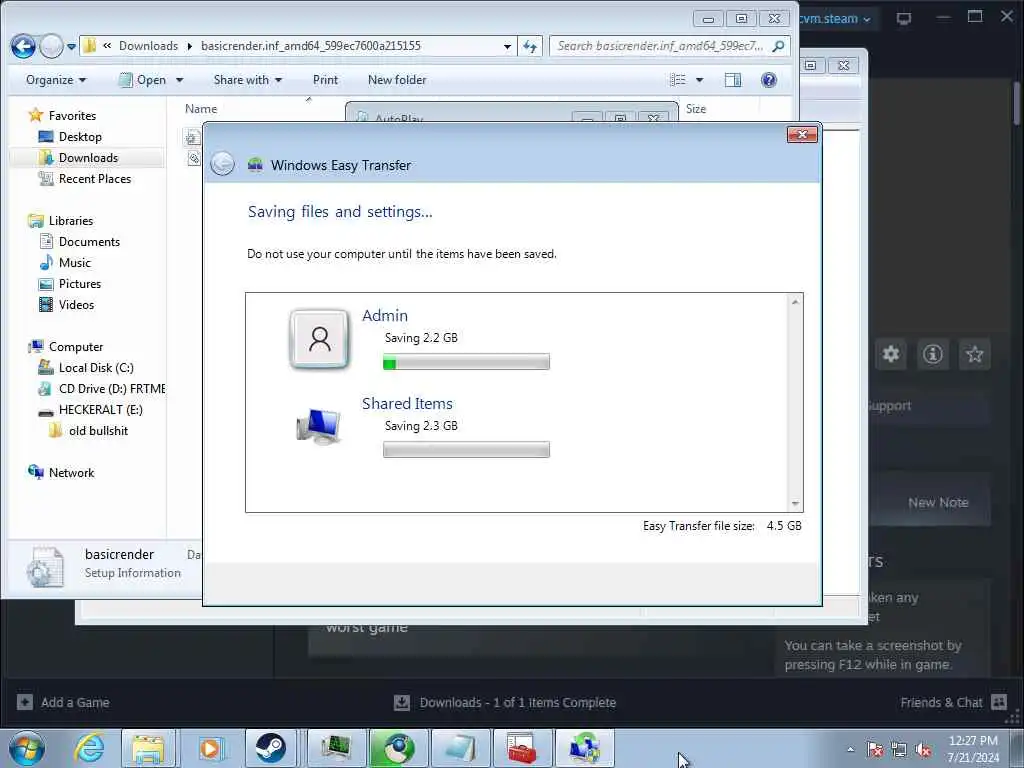Image resolution: width=1024 pixels, height=768 pixels.
Task: Open Steam game settings gear icon
Action: pyautogui.click(x=891, y=354)
